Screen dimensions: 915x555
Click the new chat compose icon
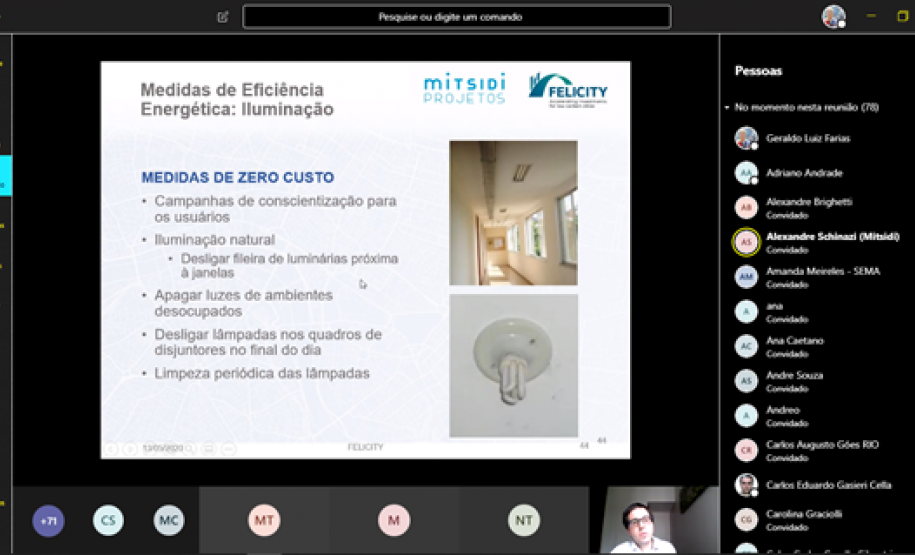pos(223,17)
